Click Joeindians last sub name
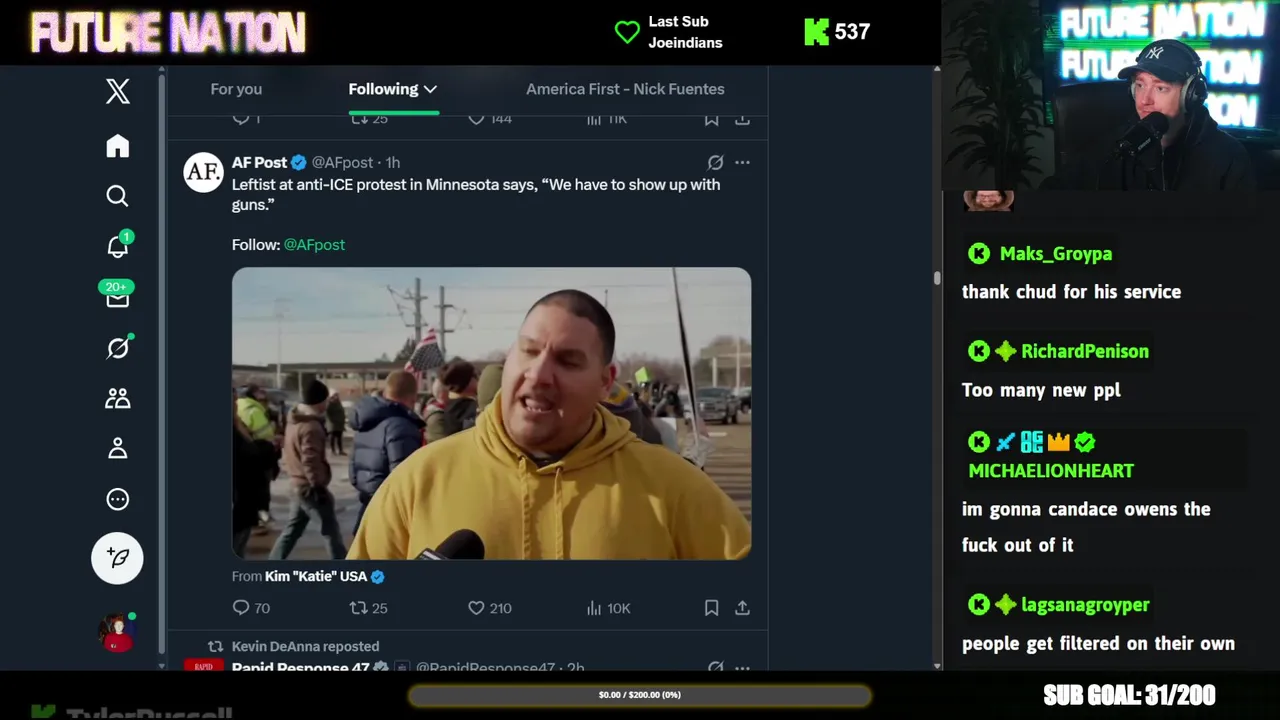Screen dimensions: 1280x720 coord(685,42)
